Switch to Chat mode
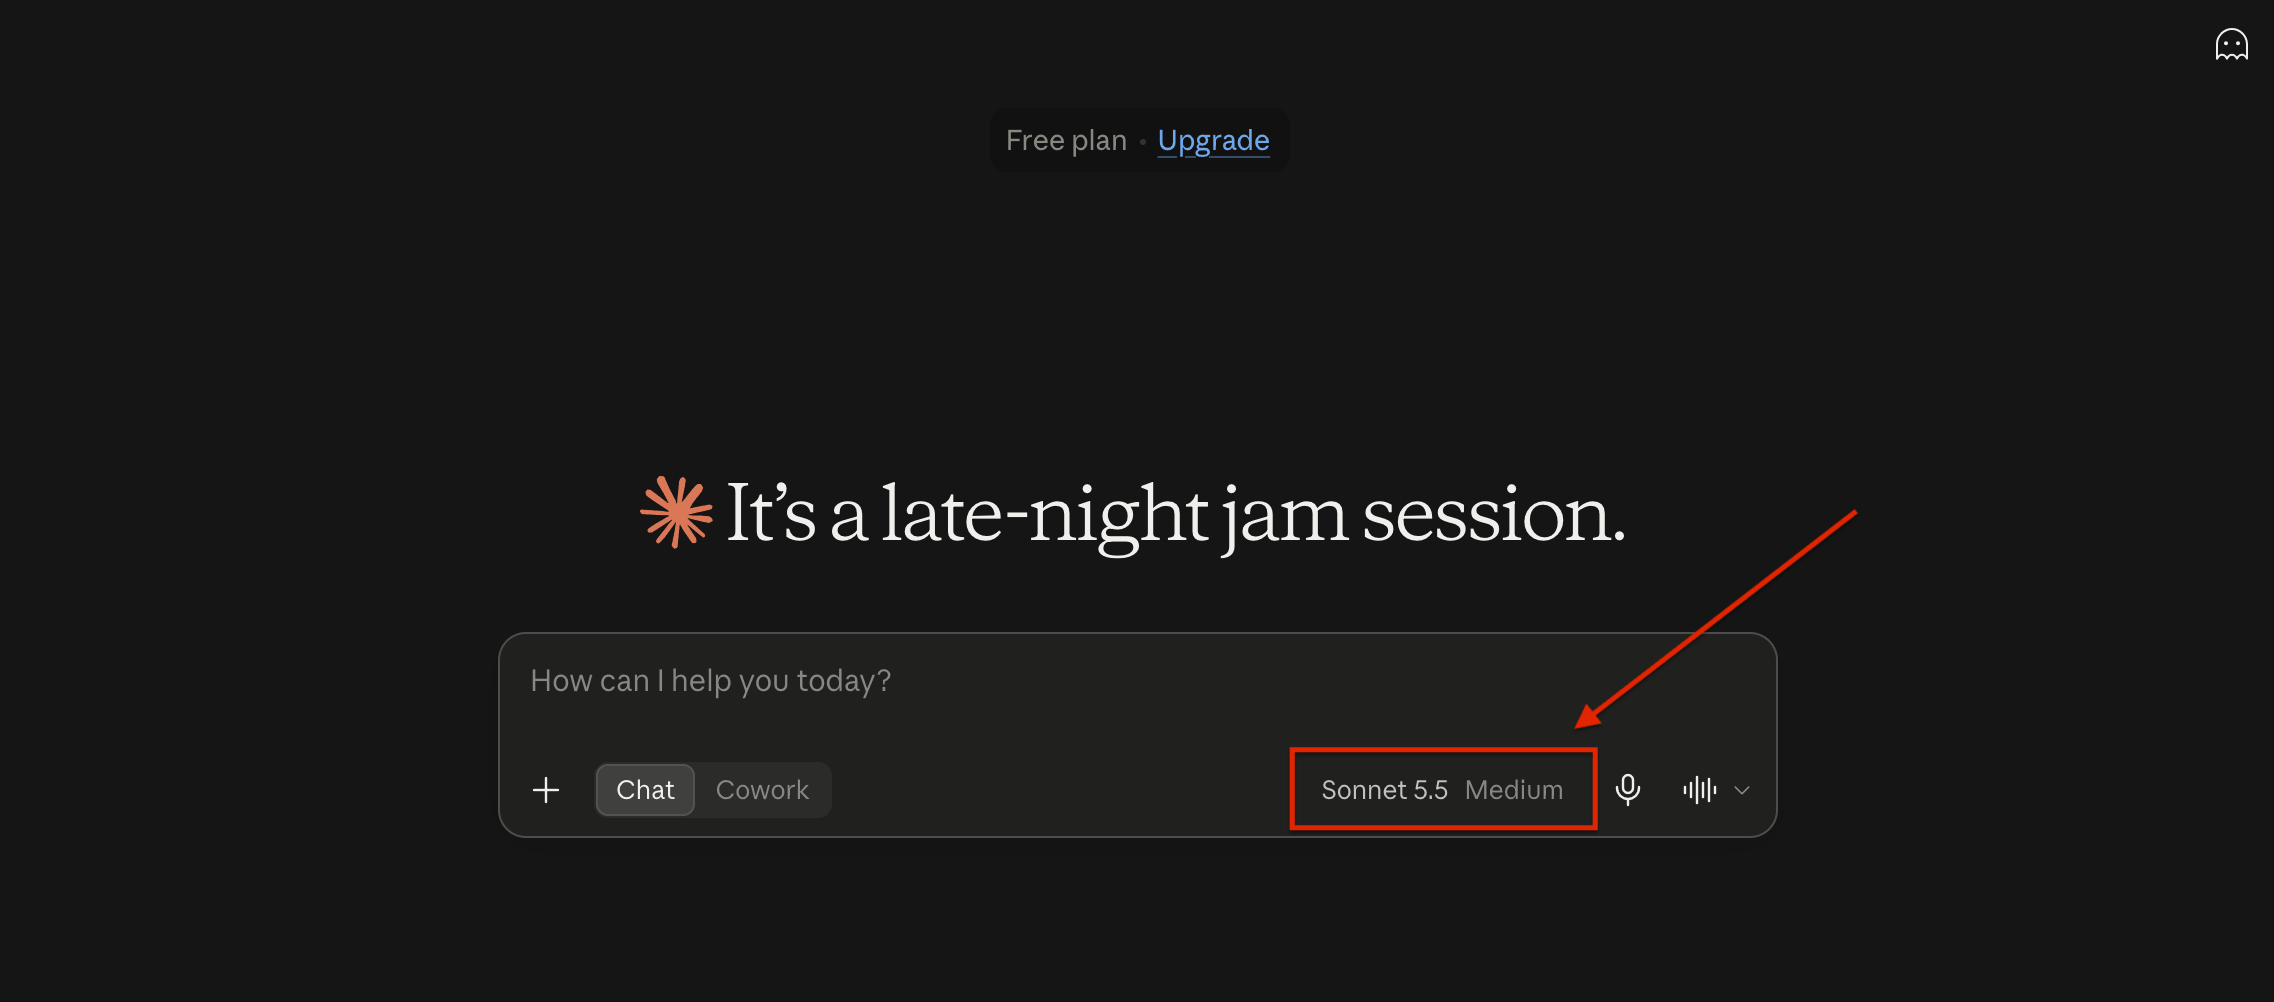Viewport: 2274px width, 1002px height. click(645, 790)
